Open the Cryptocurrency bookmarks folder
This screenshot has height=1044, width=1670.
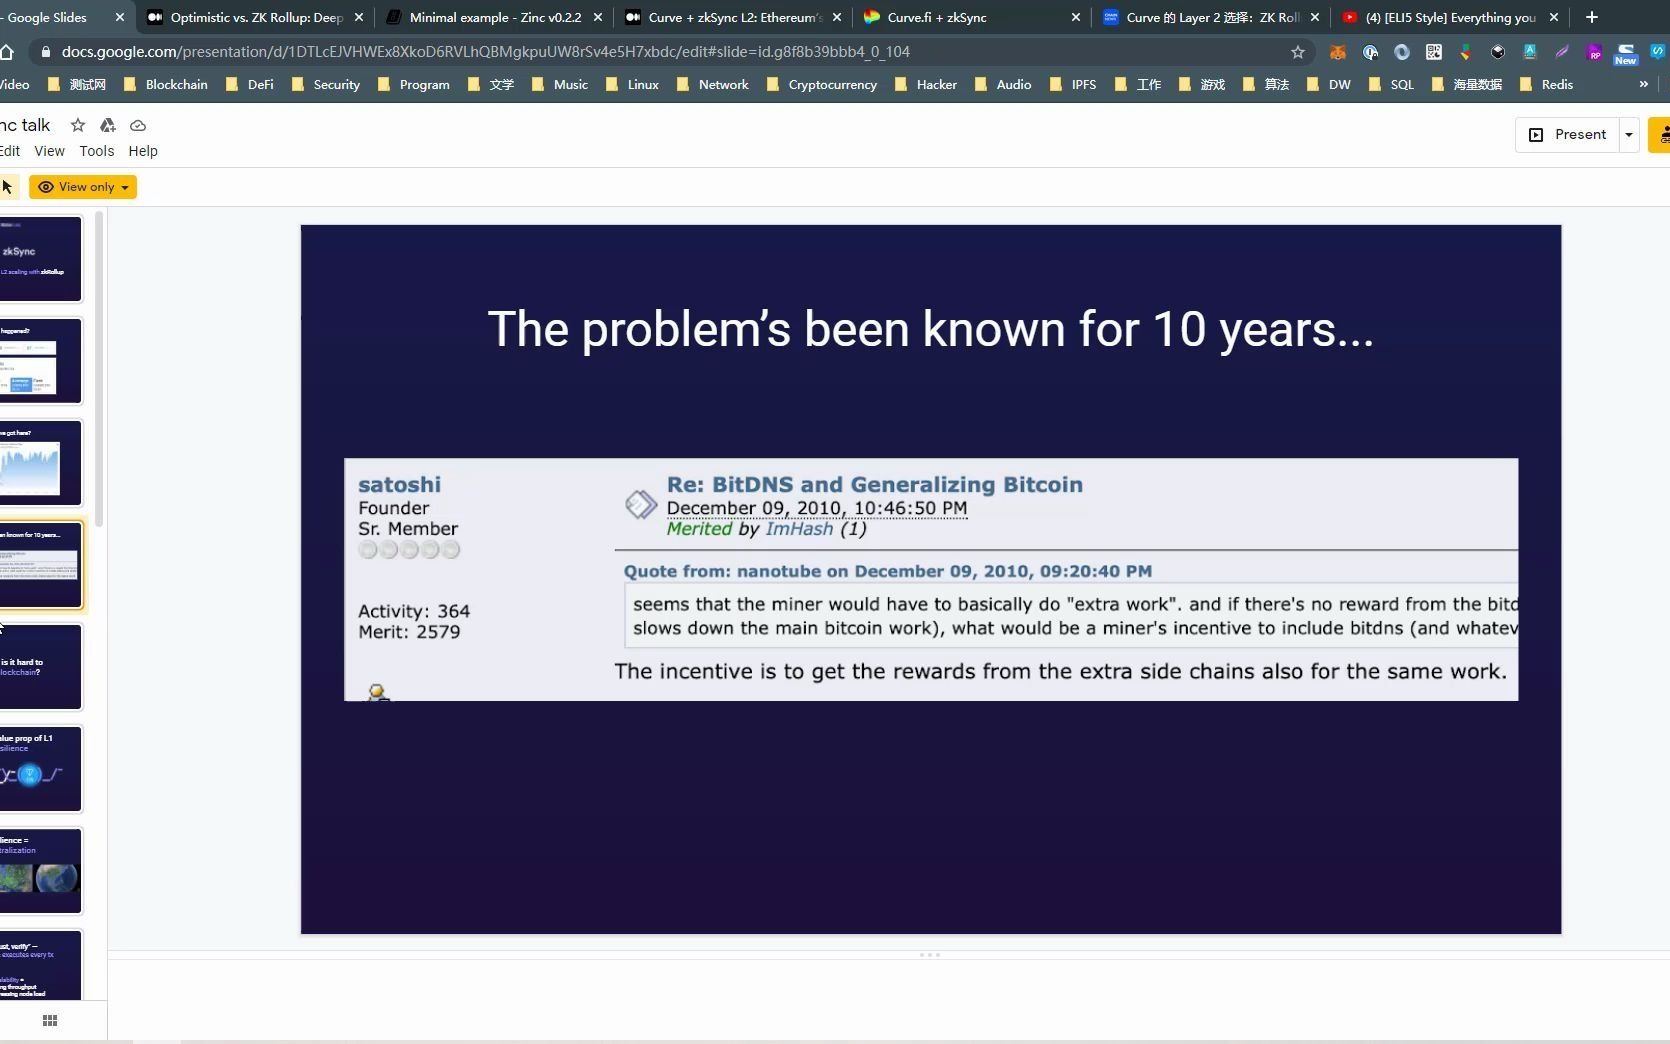822,84
